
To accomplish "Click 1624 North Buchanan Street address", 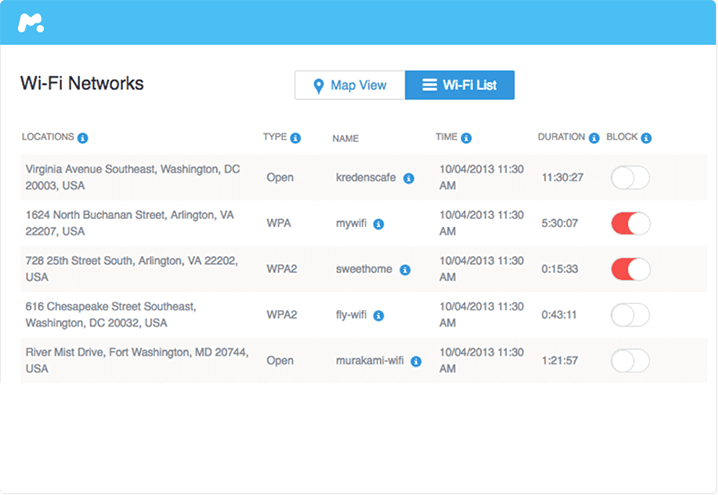I will point(130,223).
